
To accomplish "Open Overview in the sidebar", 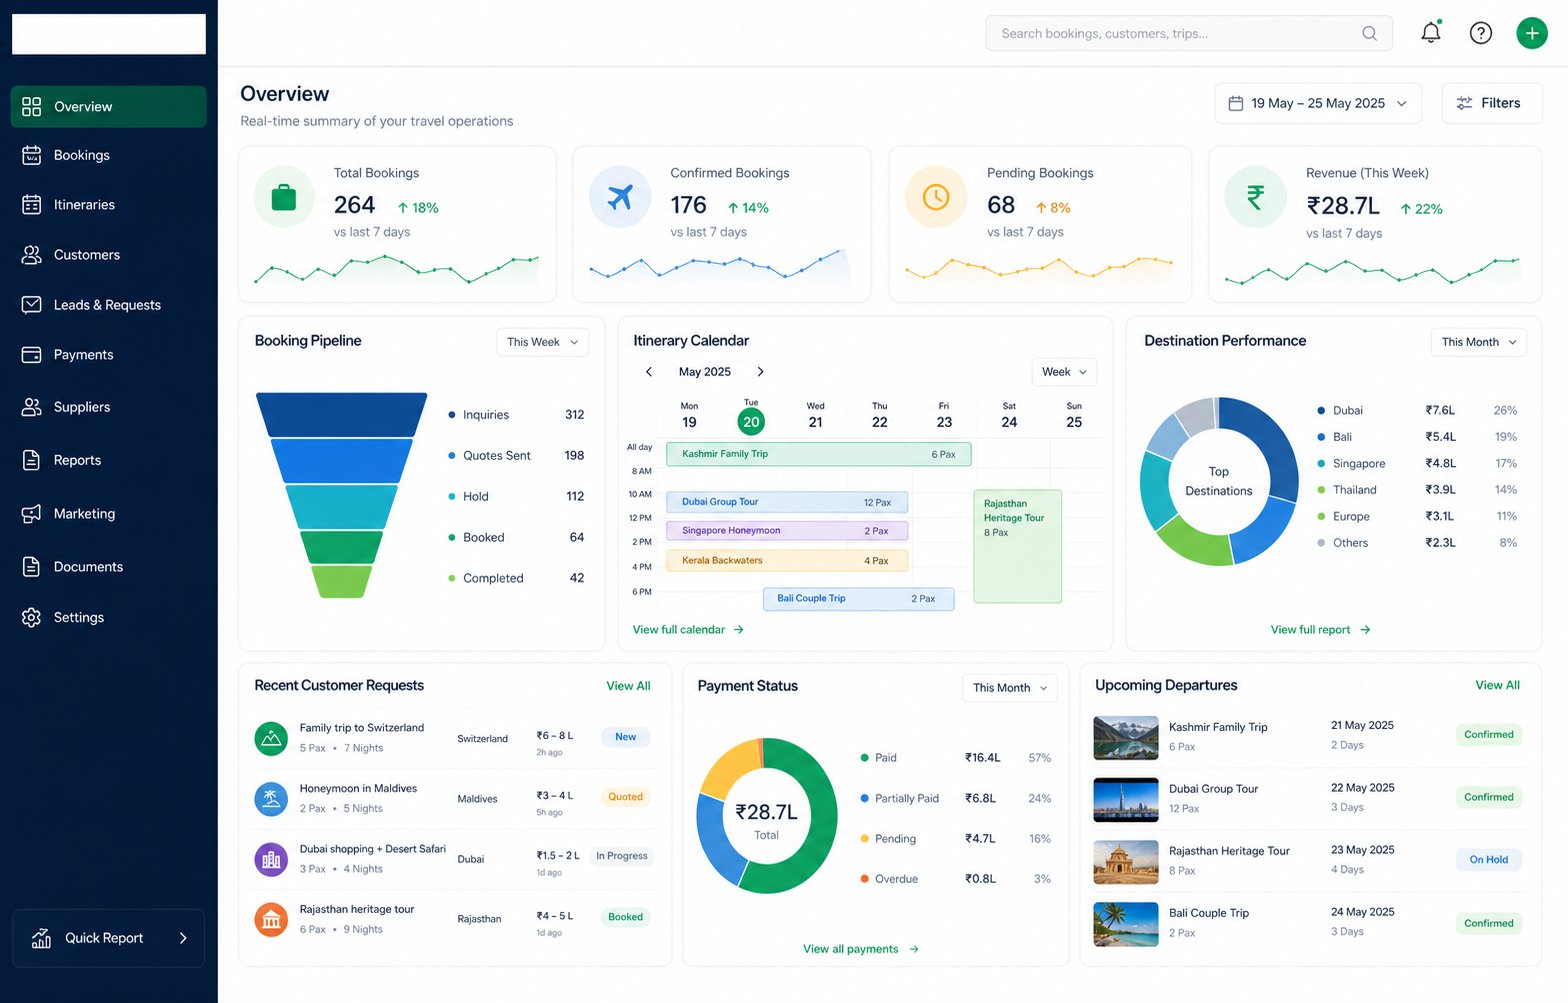I will tap(108, 106).
